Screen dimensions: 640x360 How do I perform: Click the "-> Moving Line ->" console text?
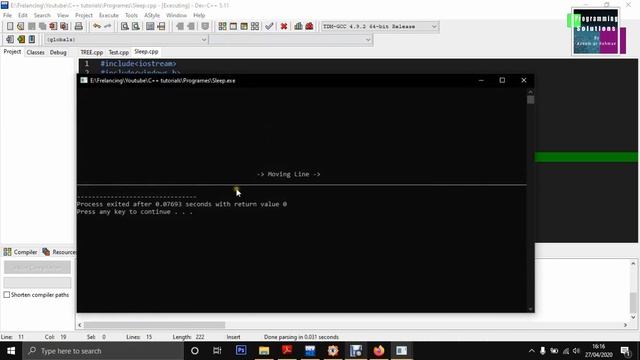point(289,174)
